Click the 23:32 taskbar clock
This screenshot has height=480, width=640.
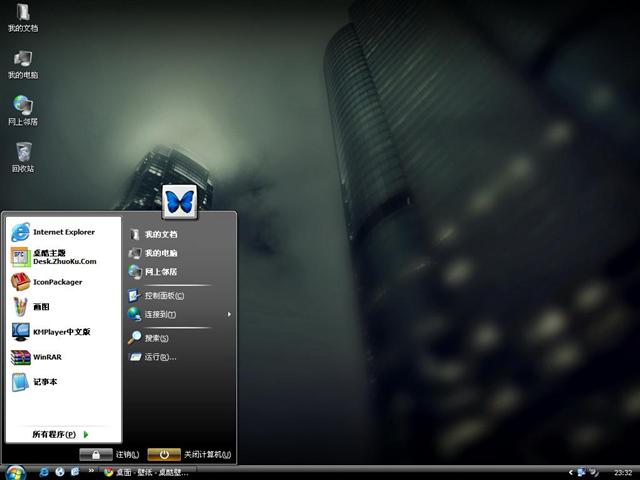[x=623, y=473]
